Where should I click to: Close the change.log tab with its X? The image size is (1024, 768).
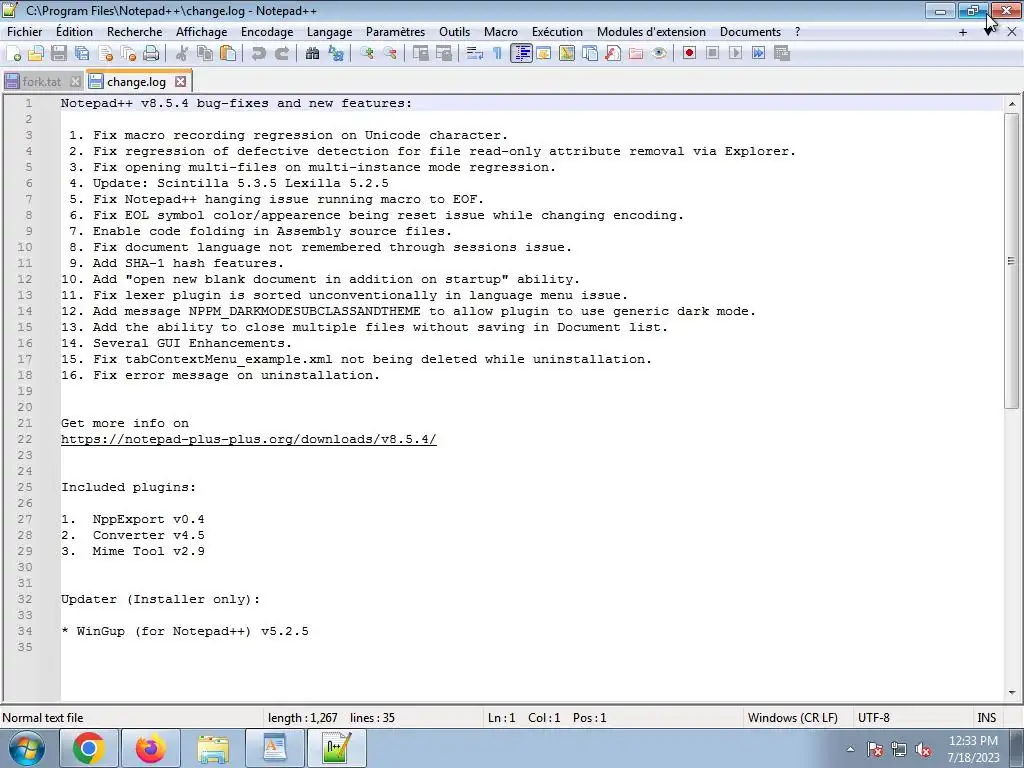(x=180, y=82)
